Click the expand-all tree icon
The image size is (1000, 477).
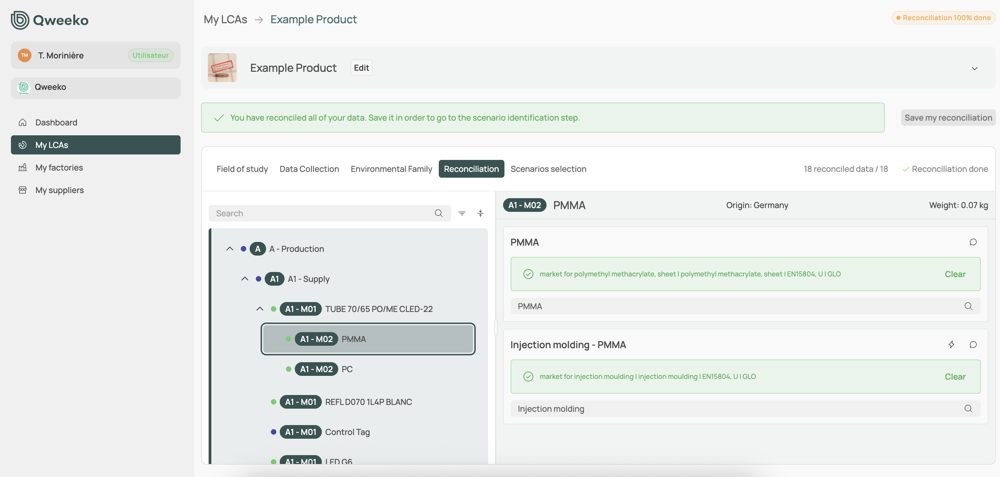(x=480, y=214)
